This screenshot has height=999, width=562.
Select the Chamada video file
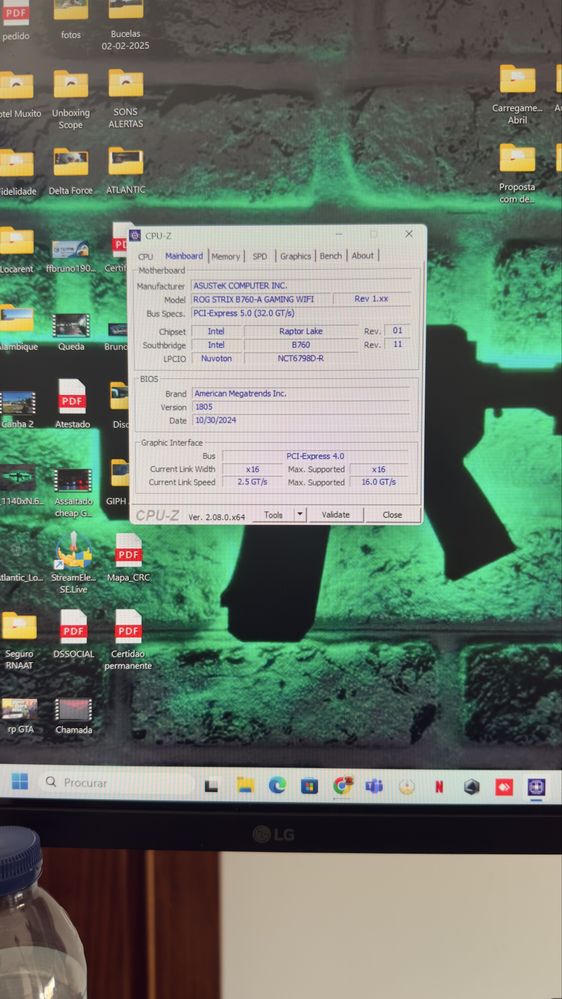73,715
